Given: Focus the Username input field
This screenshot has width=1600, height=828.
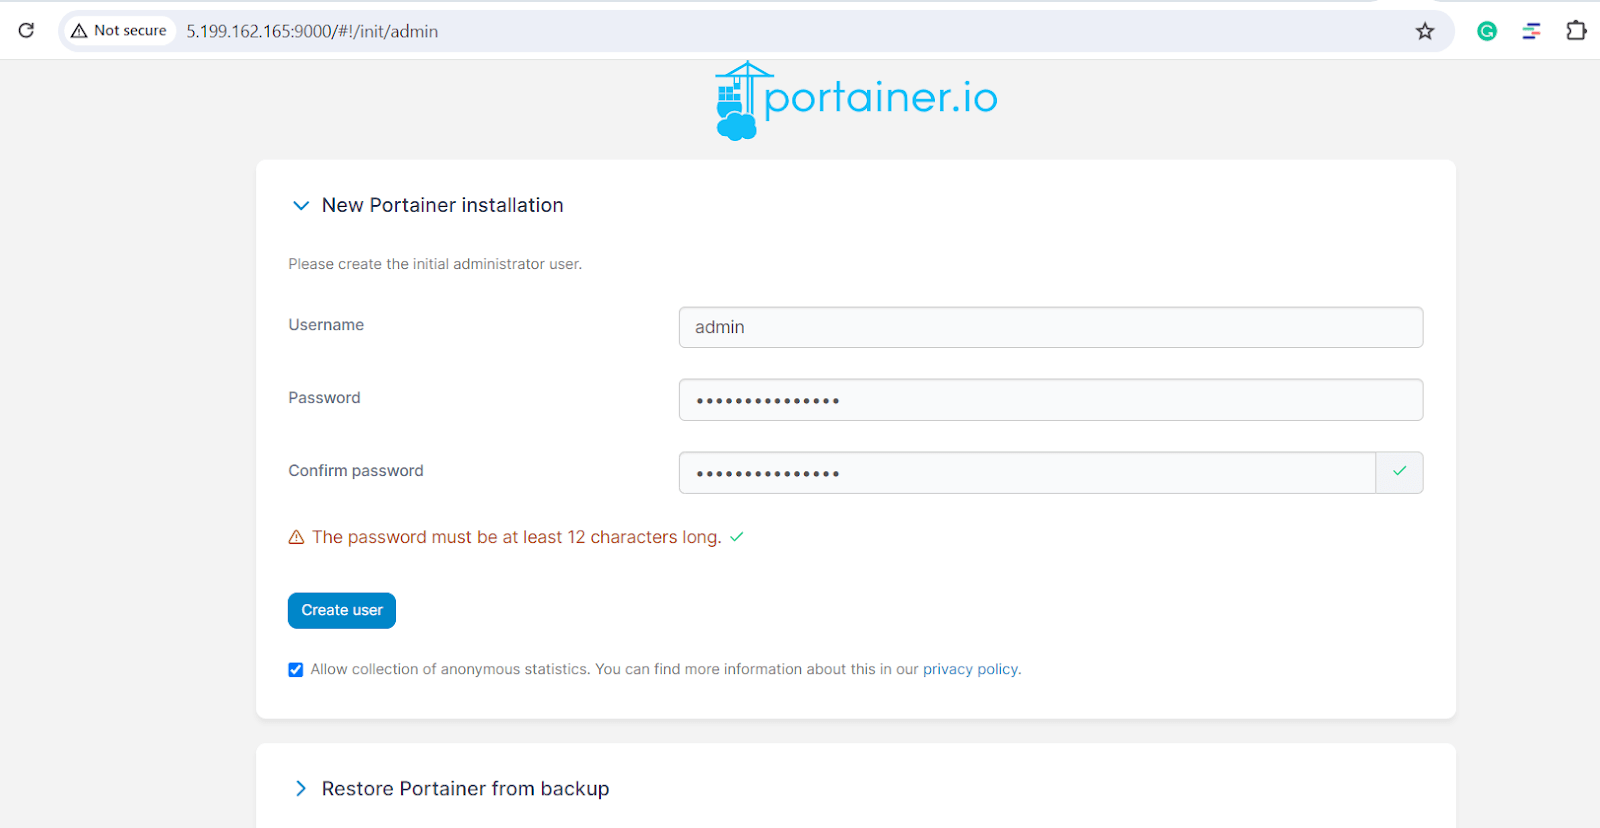Looking at the screenshot, I should click(1050, 328).
